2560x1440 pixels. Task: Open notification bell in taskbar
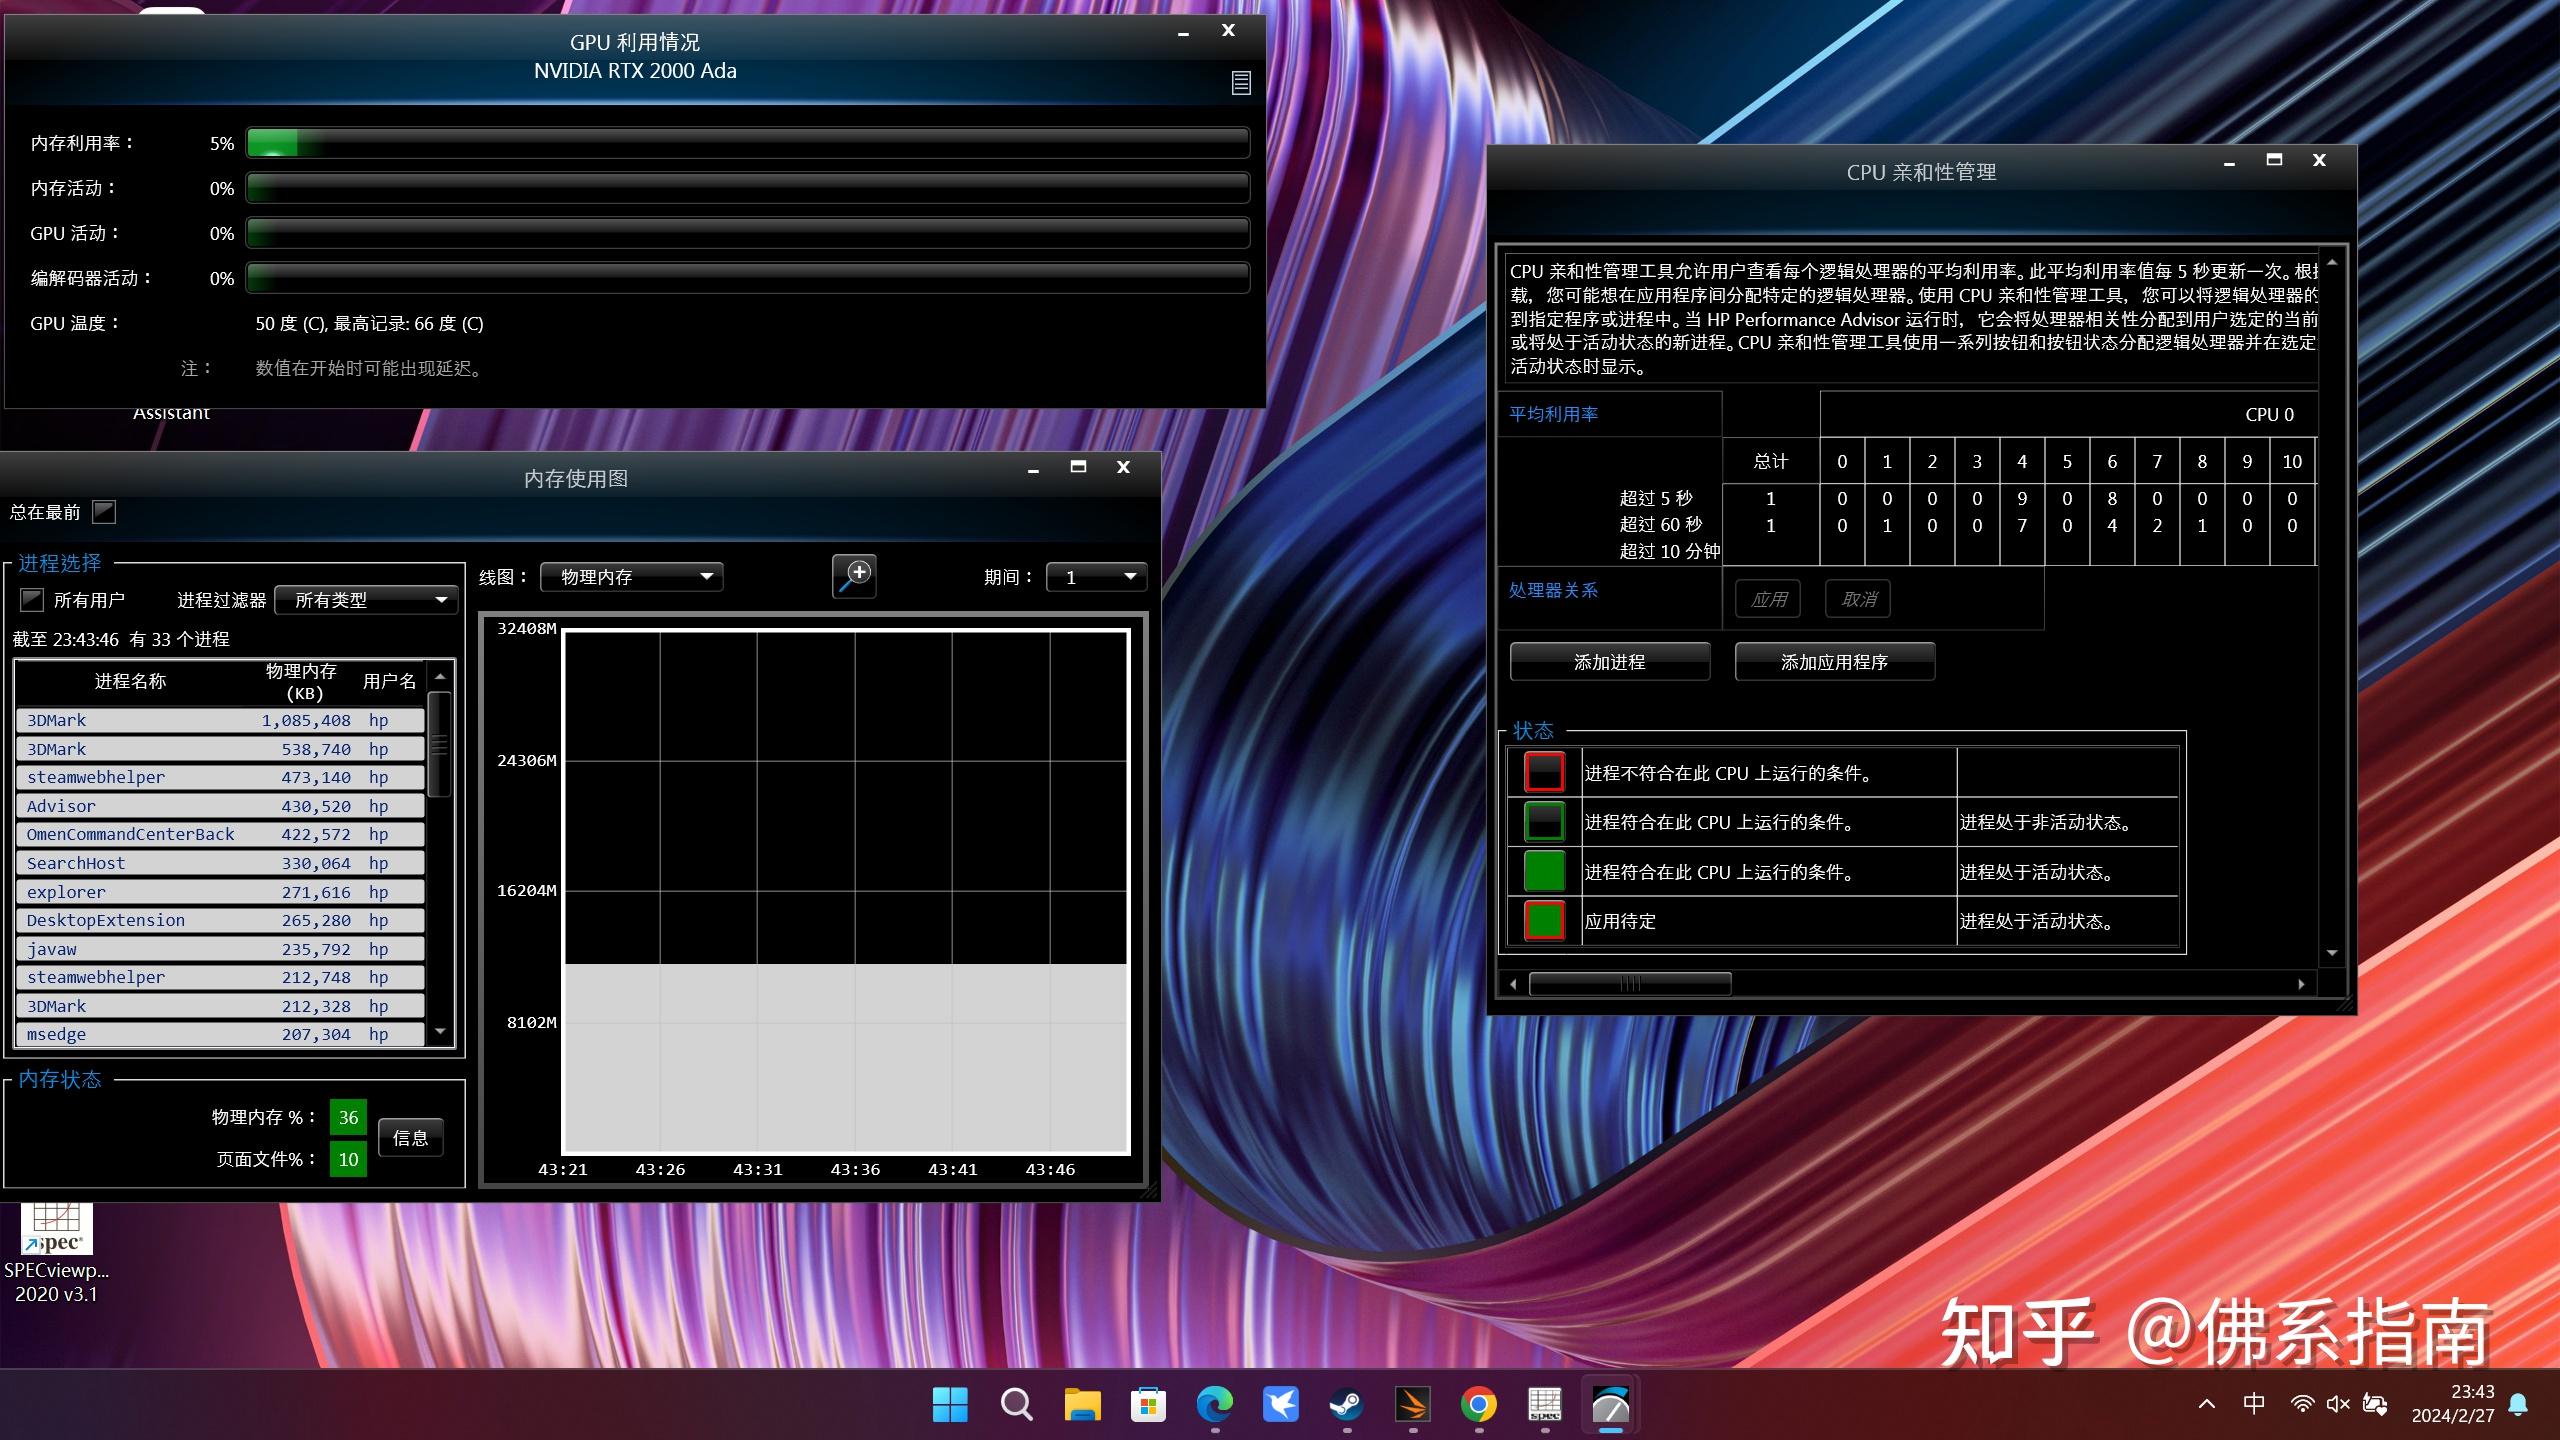(2518, 1404)
